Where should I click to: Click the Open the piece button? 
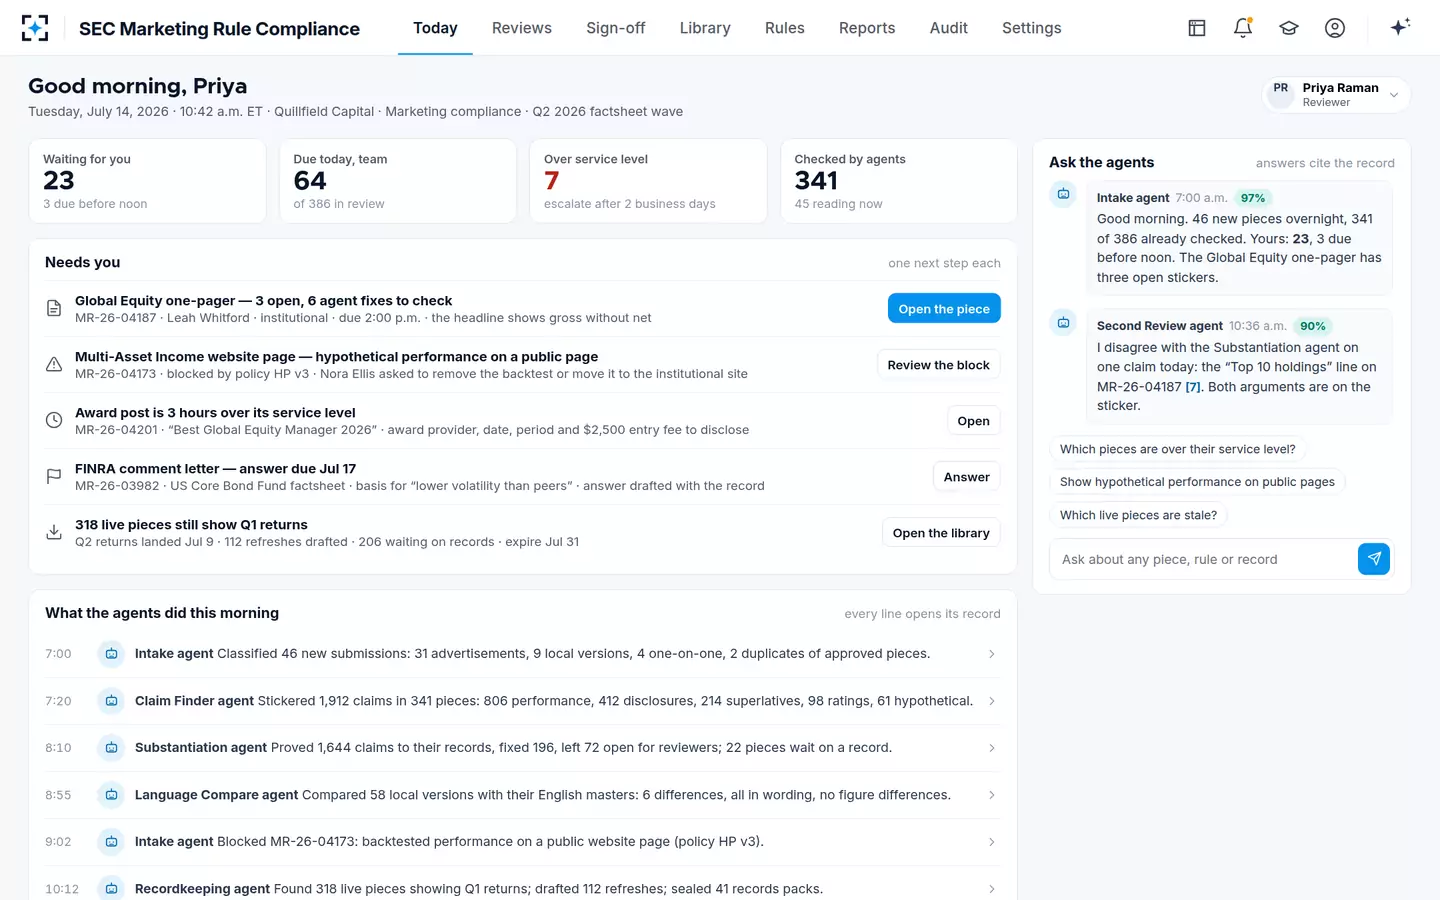tap(944, 309)
